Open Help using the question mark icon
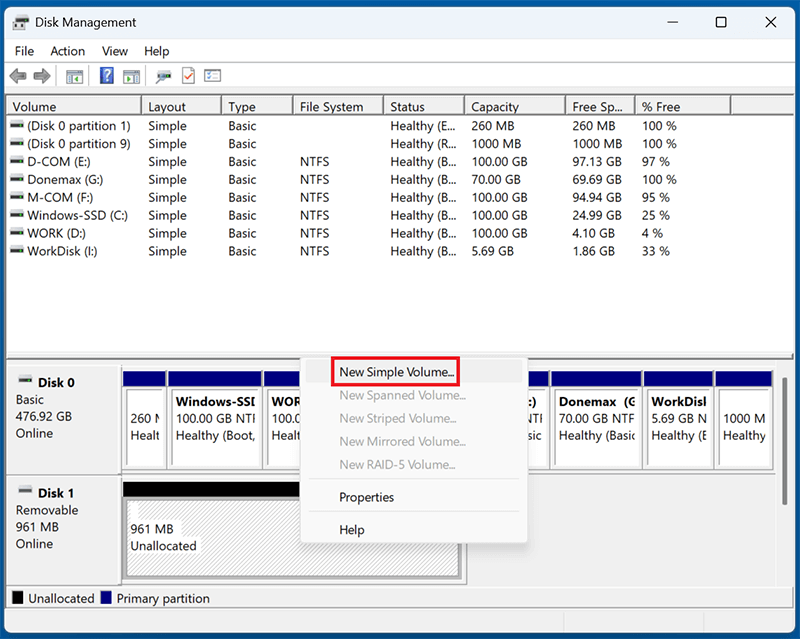 (x=106, y=75)
